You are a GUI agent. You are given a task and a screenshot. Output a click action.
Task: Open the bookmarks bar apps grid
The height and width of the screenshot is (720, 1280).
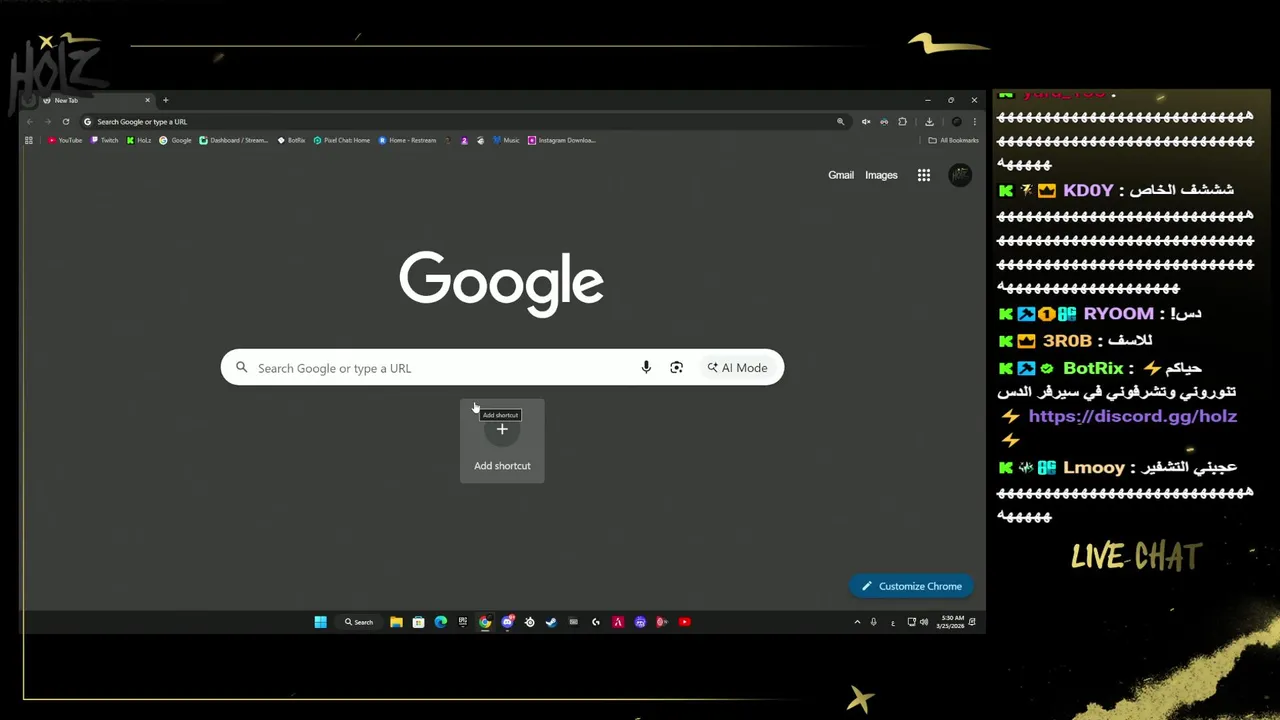click(29, 140)
